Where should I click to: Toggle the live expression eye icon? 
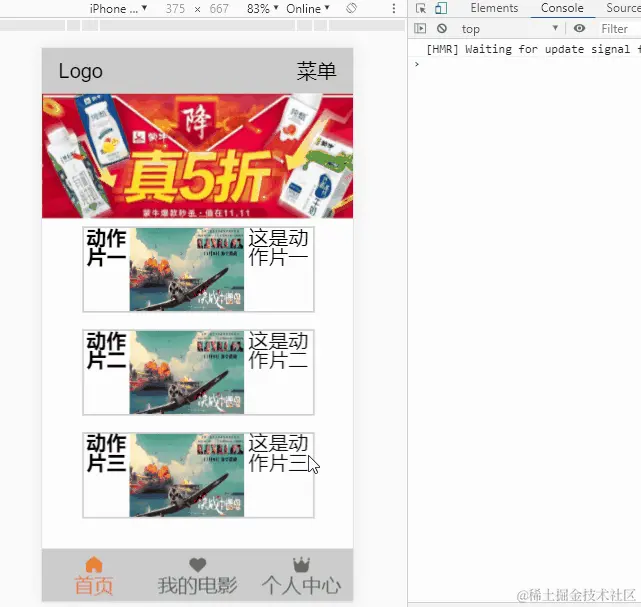pyautogui.click(x=579, y=28)
